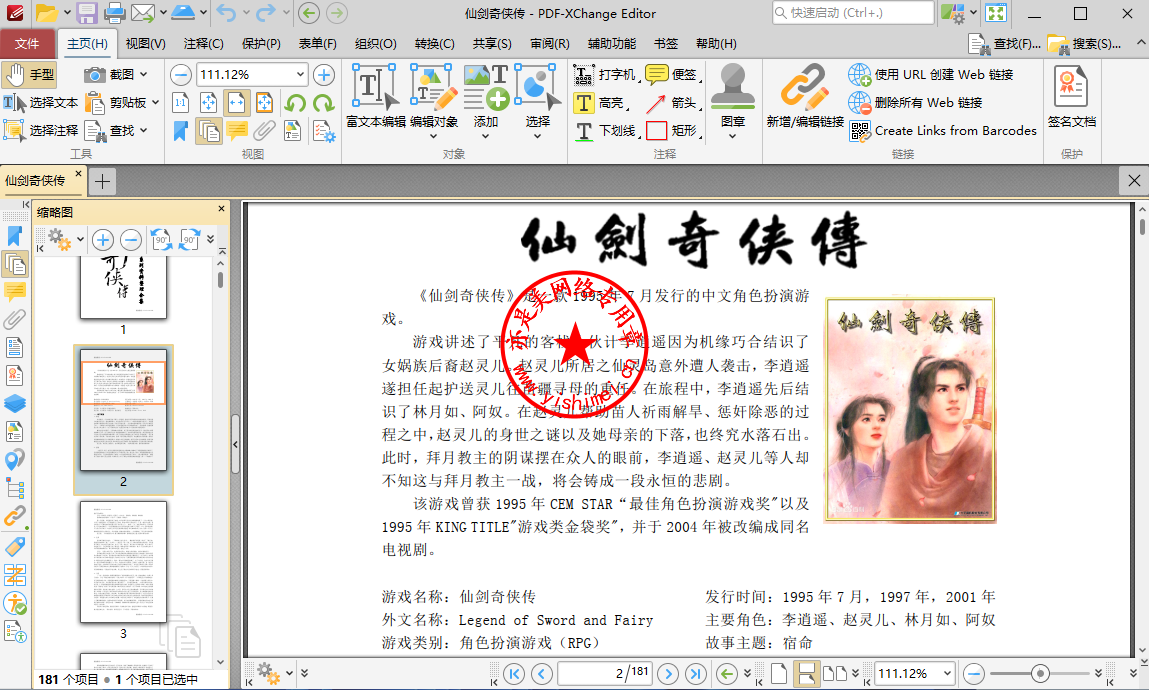This screenshot has height=690, width=1149.
Task: Select the Highlight (高亮) text tool
Action: [x=601, y=103]
